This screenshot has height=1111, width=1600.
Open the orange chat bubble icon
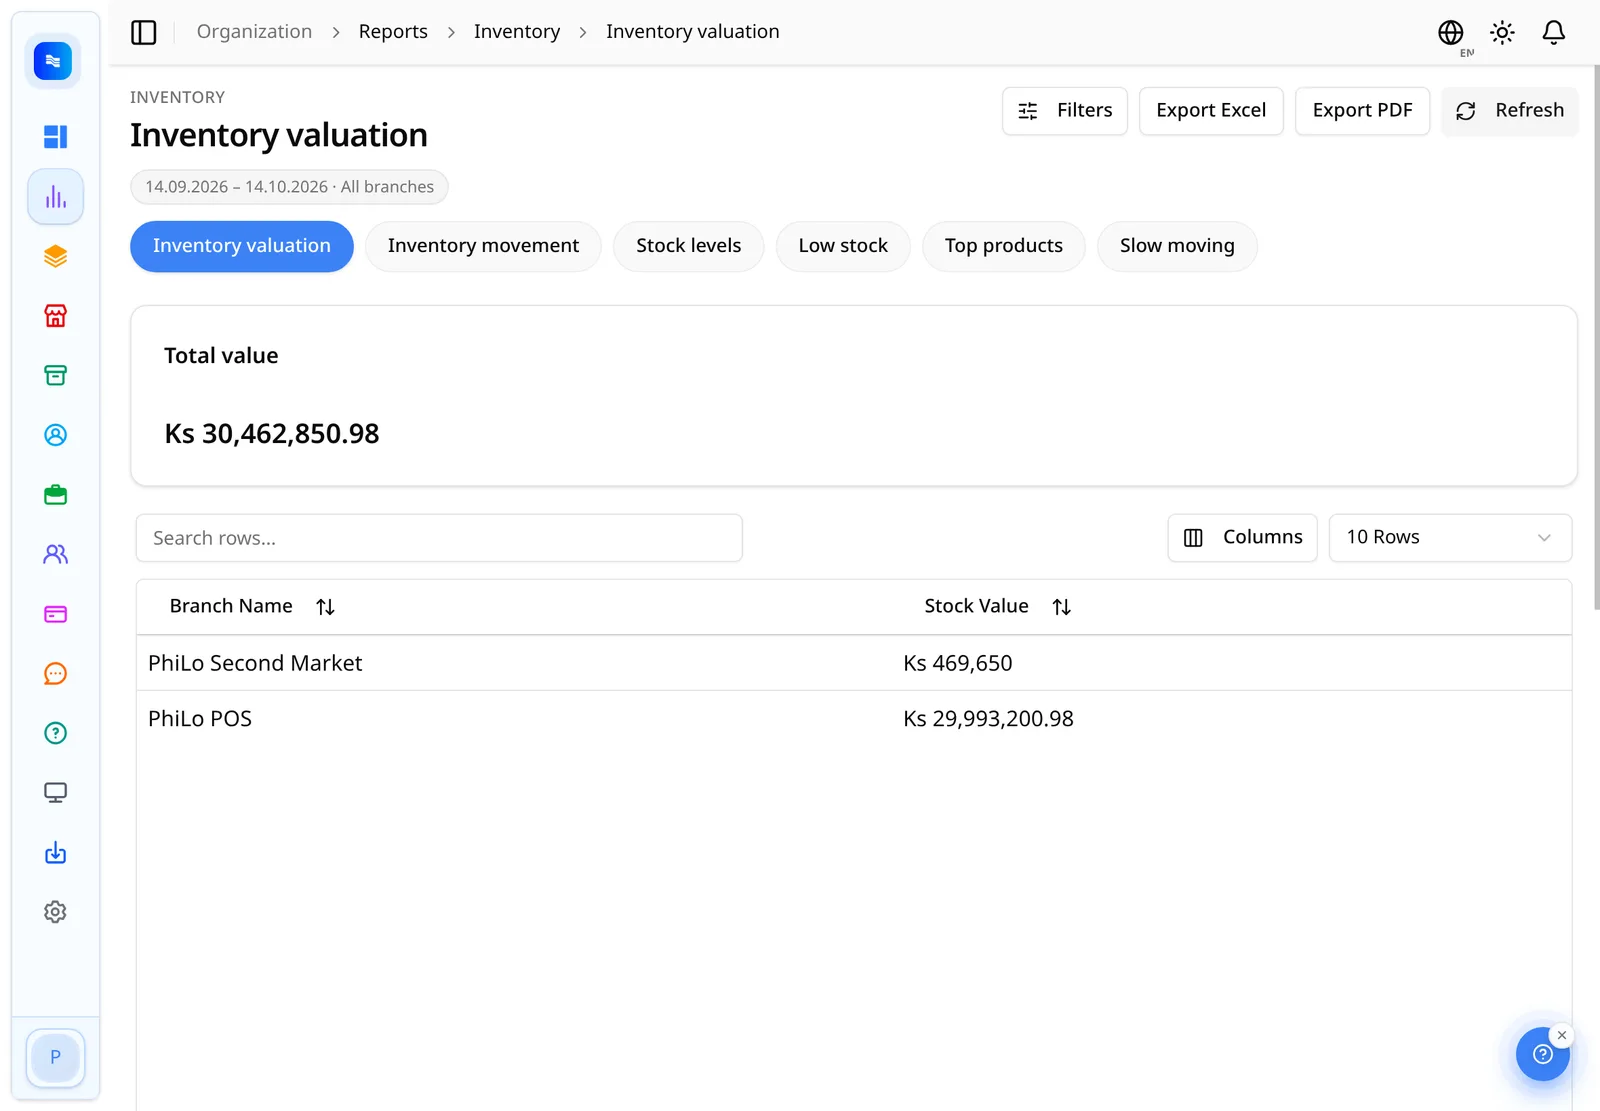[x=56, y=674]
